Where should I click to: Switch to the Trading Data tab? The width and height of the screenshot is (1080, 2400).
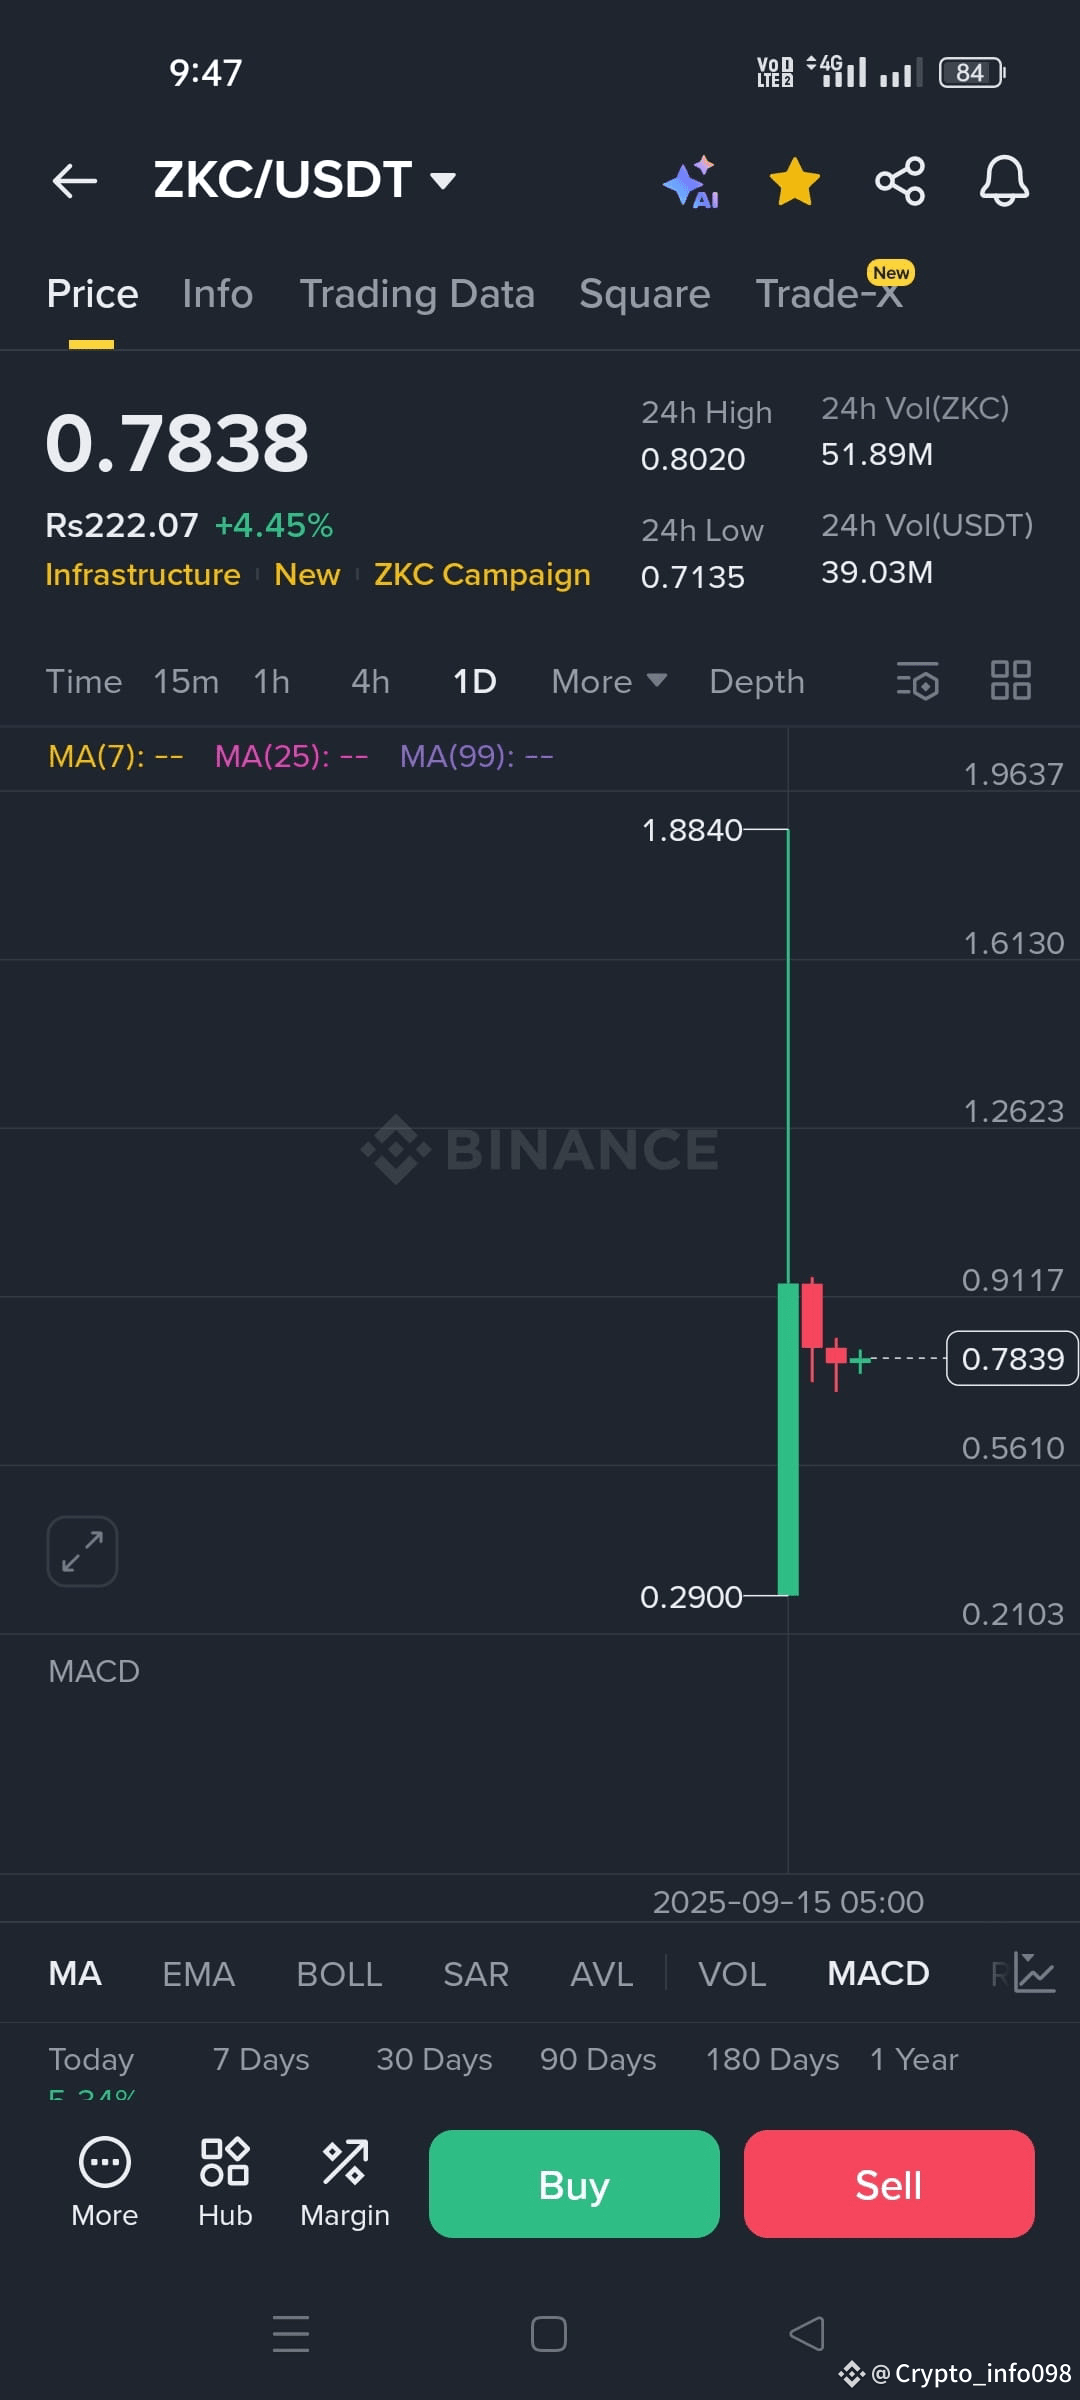pyautogui.click(x=417, y=294)
